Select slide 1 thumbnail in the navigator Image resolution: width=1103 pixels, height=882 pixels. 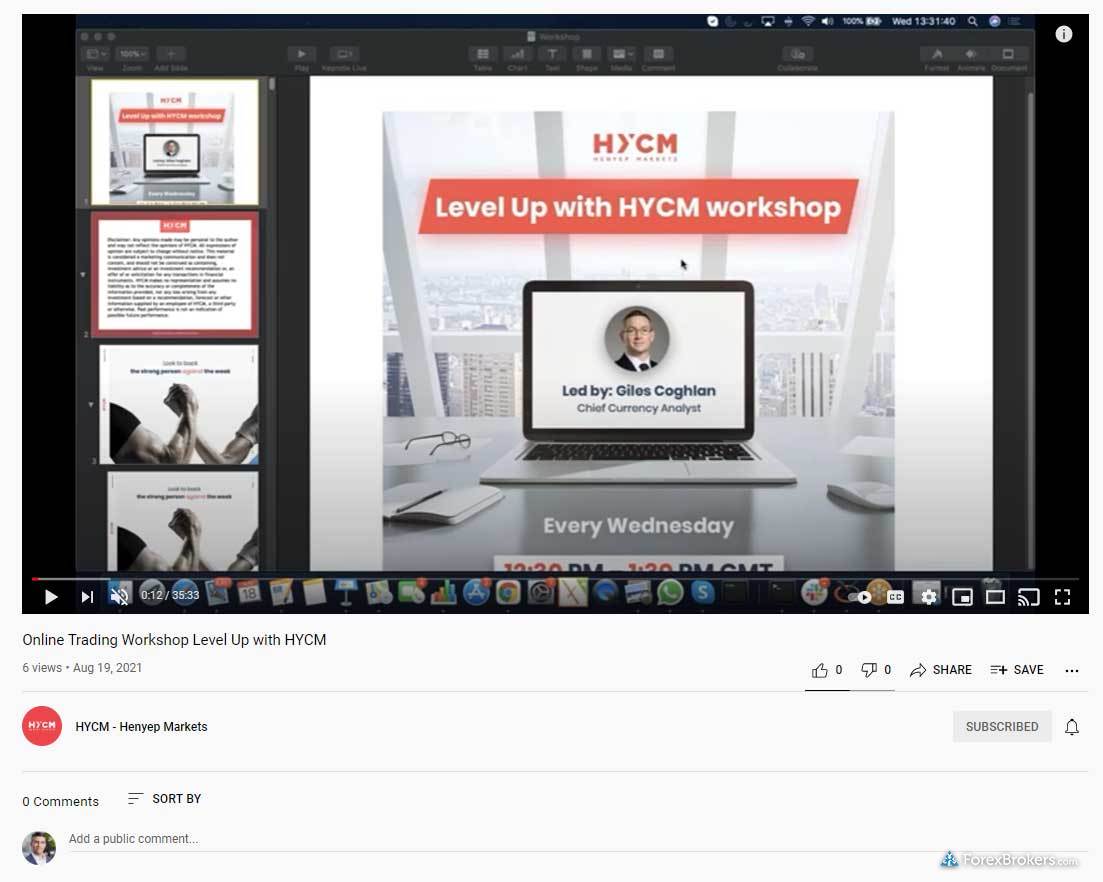(174, 142)
